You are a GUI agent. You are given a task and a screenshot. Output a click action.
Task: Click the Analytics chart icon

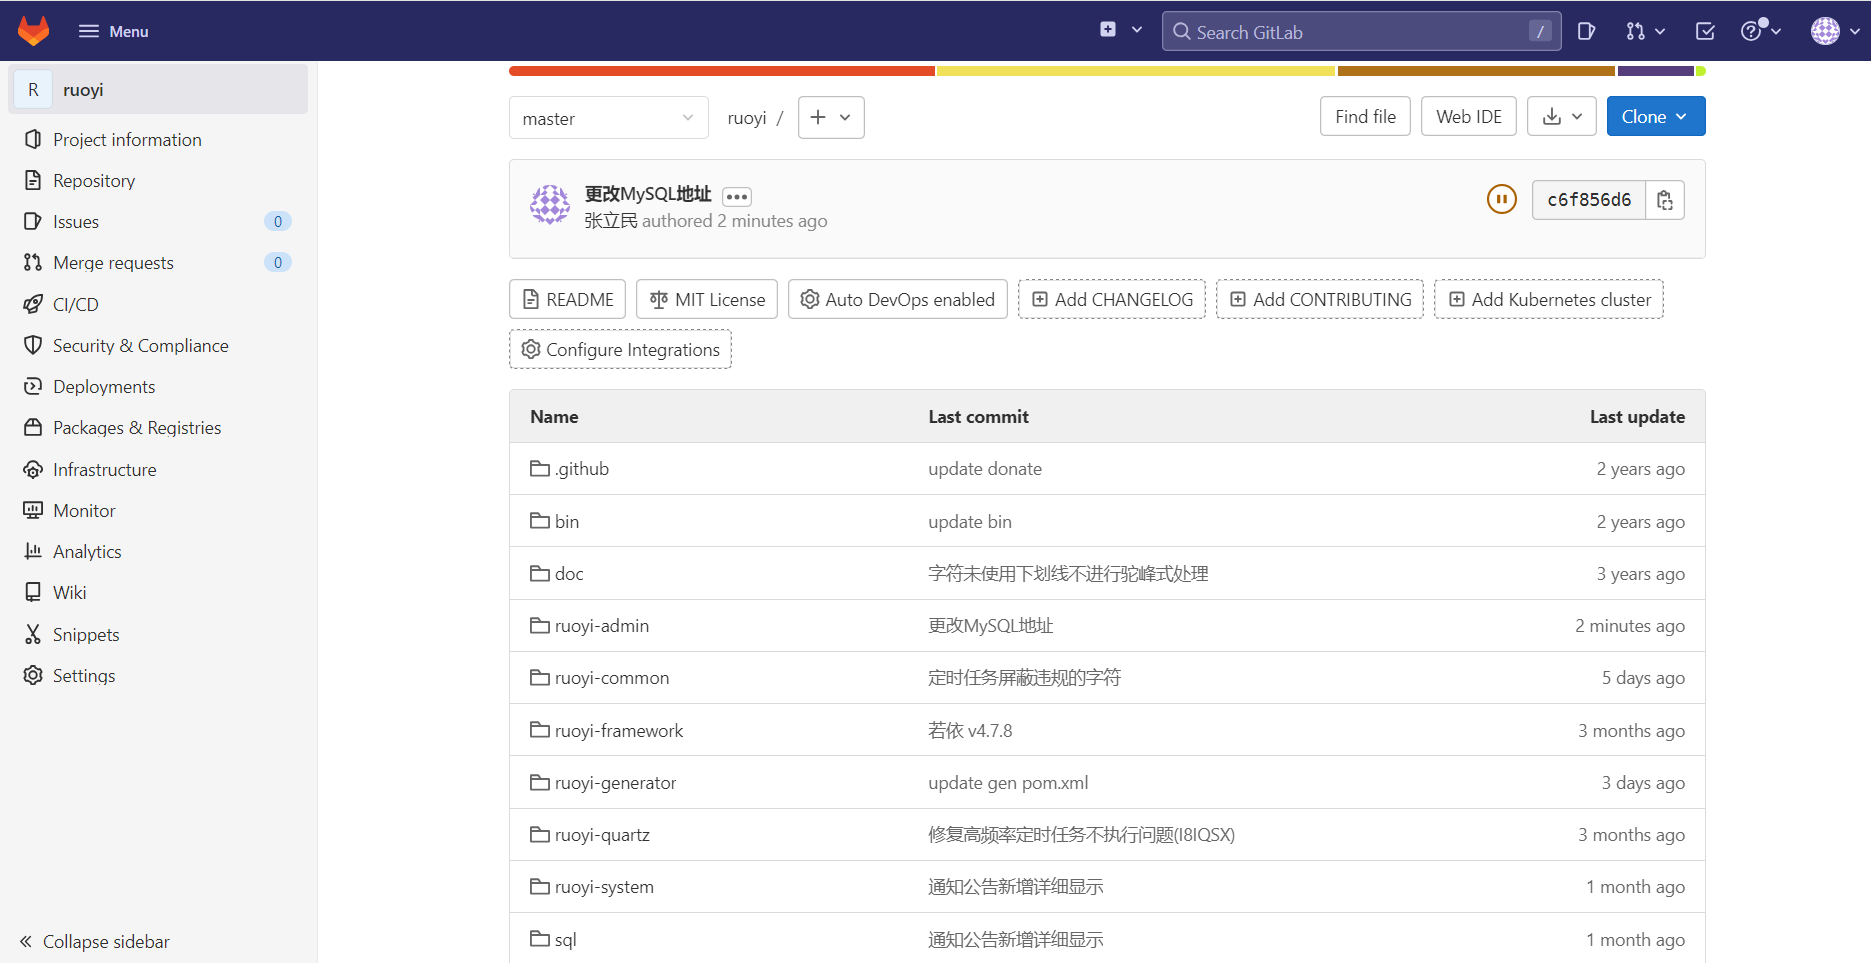tap(33, 551)
